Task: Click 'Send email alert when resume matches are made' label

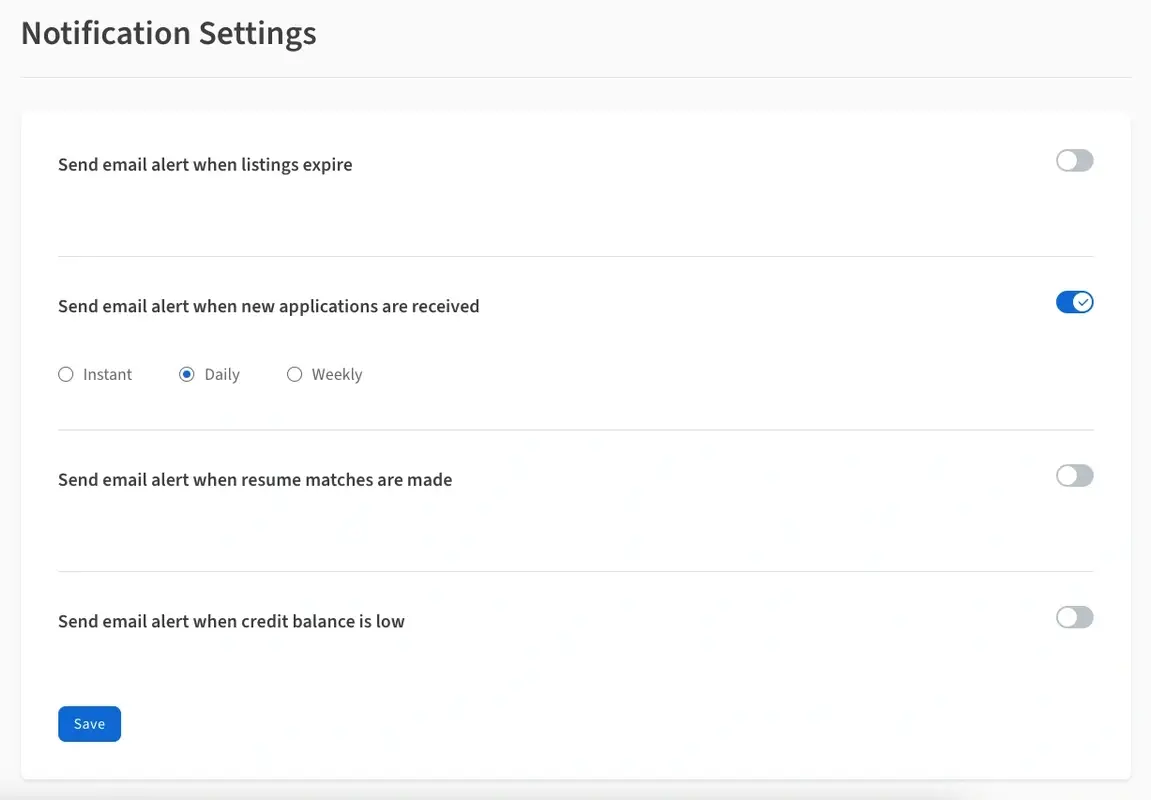Action: click(255, 479)
